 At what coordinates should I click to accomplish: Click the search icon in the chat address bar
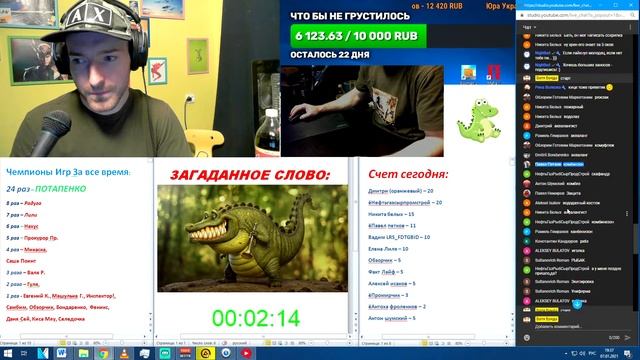(633, 15)
